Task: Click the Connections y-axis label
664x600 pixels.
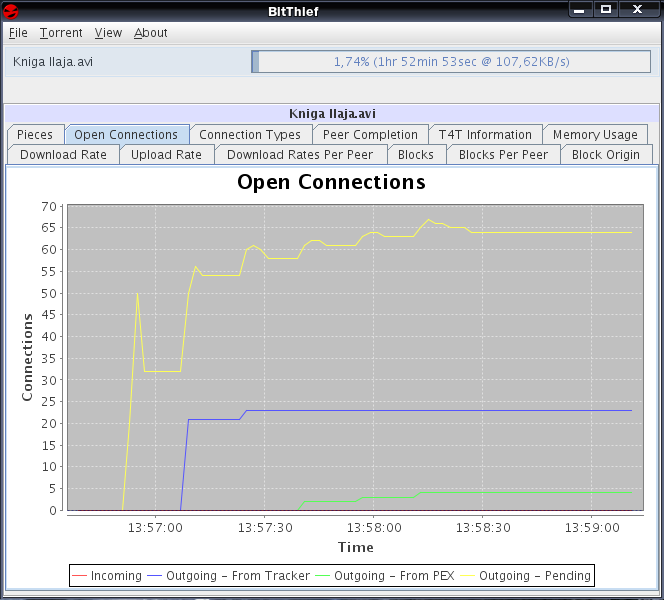Action: [x=27, y=357]
